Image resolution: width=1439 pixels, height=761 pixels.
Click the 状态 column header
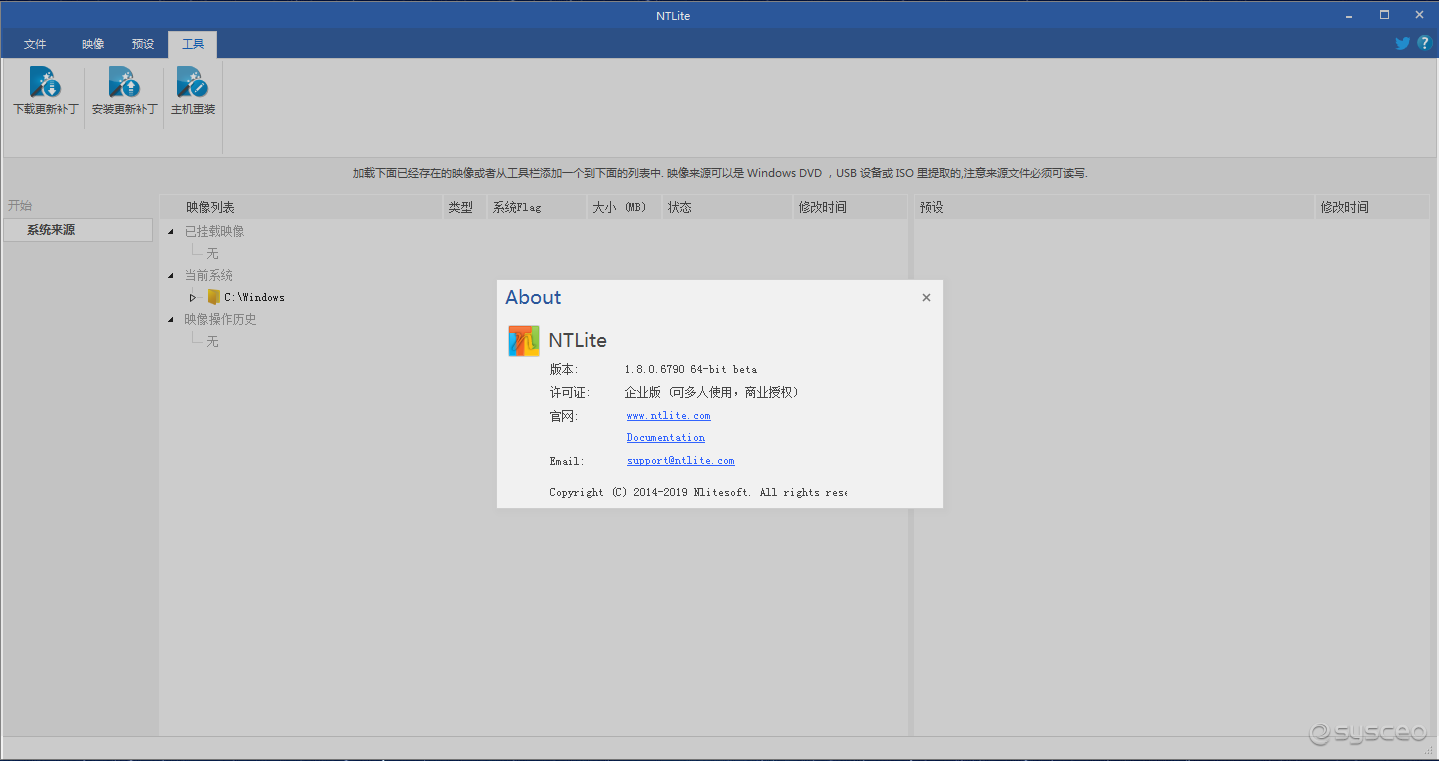727,207
